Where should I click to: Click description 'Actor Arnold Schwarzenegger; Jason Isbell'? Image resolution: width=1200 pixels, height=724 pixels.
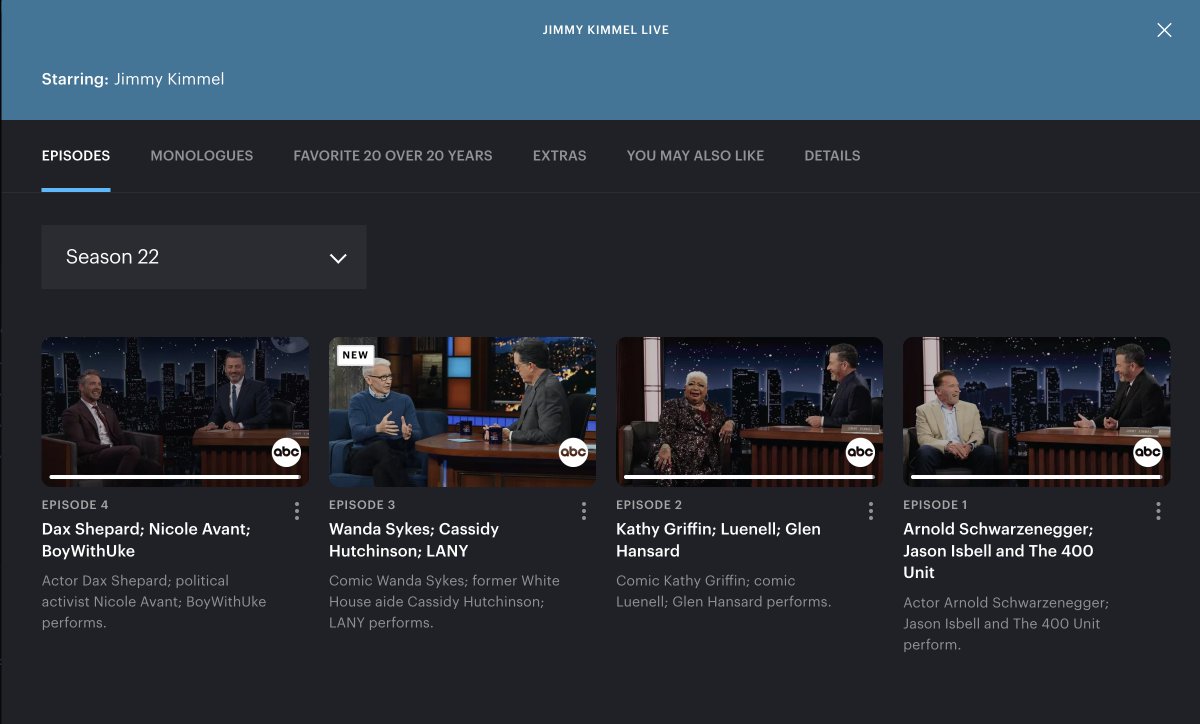coord(1006,623)
